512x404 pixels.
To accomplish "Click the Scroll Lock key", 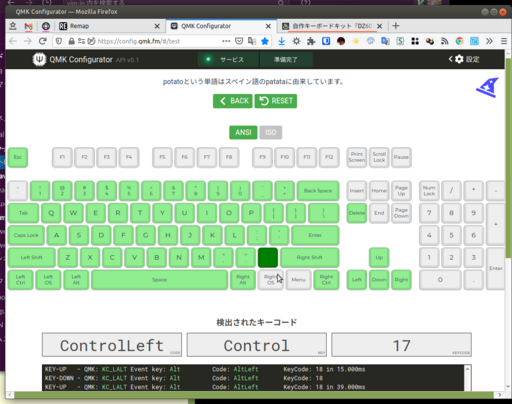I will click(379, 157).
